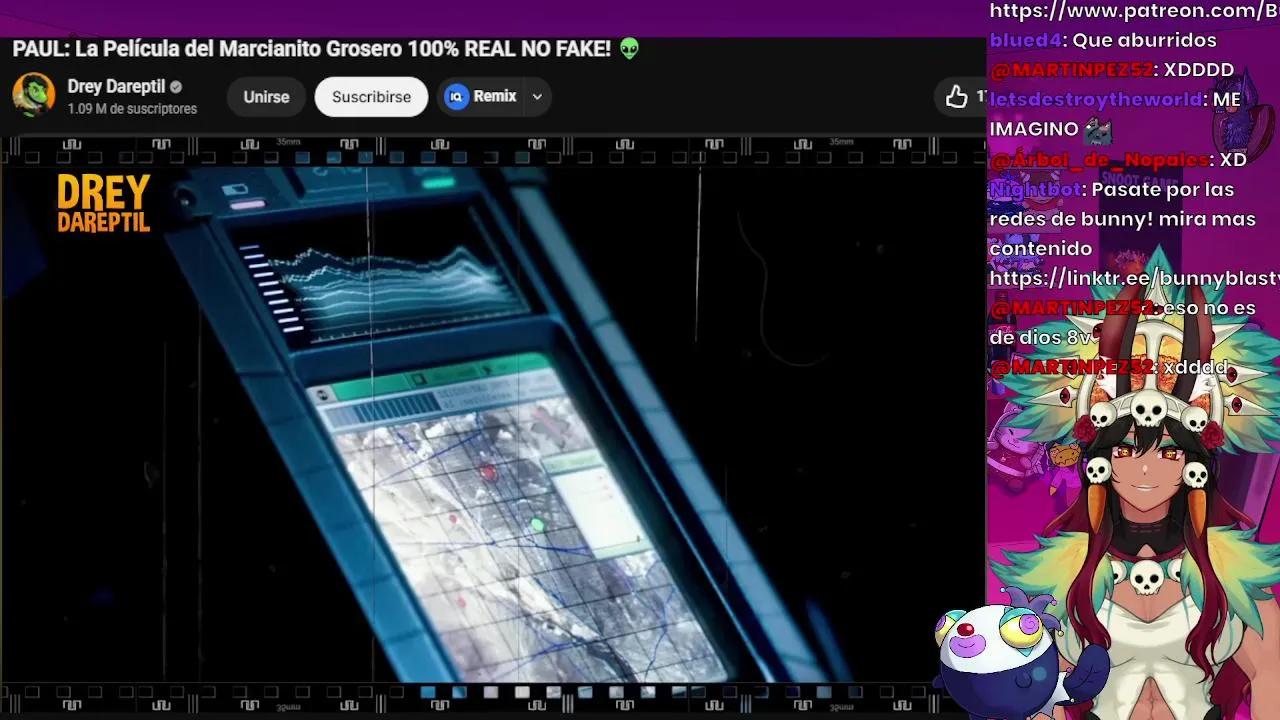
Task: Click username Árbol_de_Nopales in chat
Action: pyautogui.click(x=1099, y=160)
